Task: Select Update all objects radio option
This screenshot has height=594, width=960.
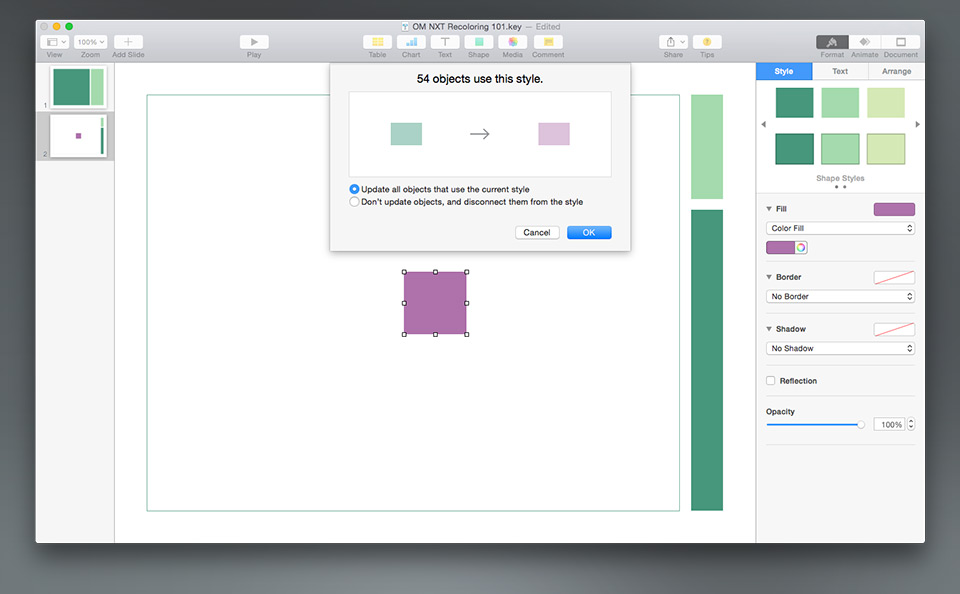Action: (354, 189)
